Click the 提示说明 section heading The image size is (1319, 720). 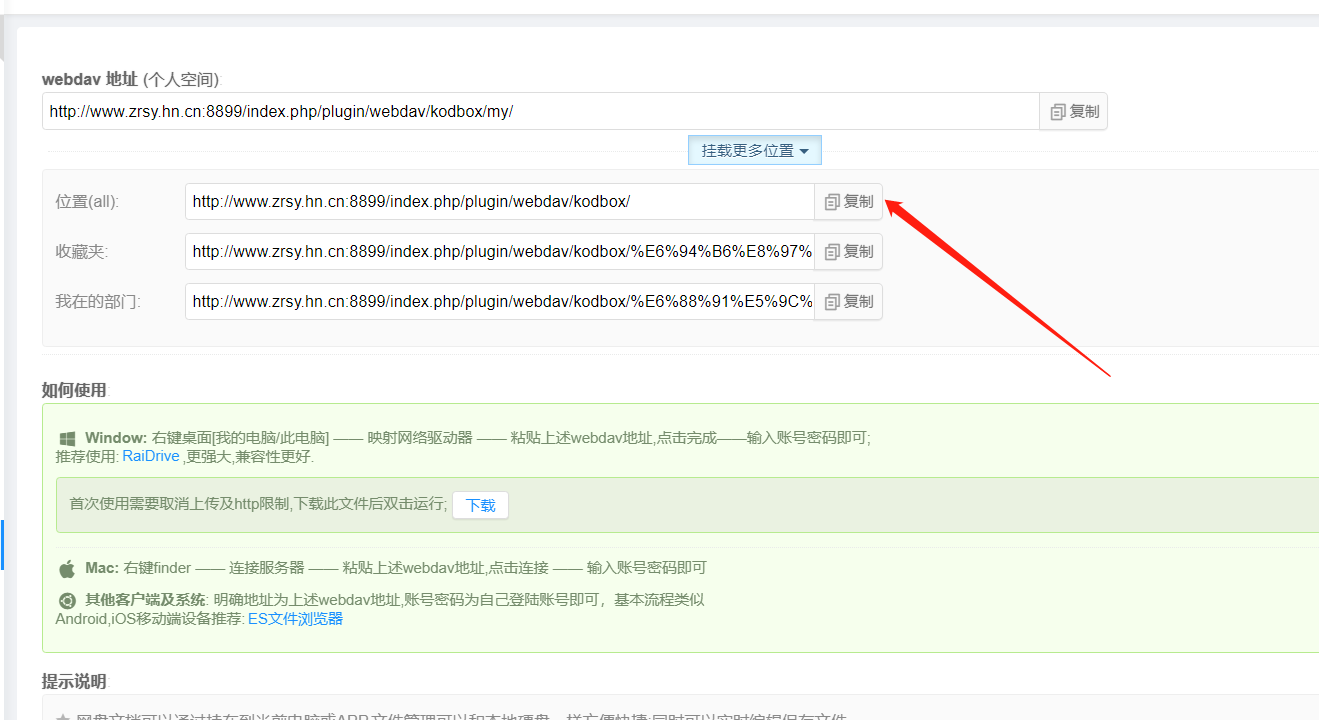[73, 681]
